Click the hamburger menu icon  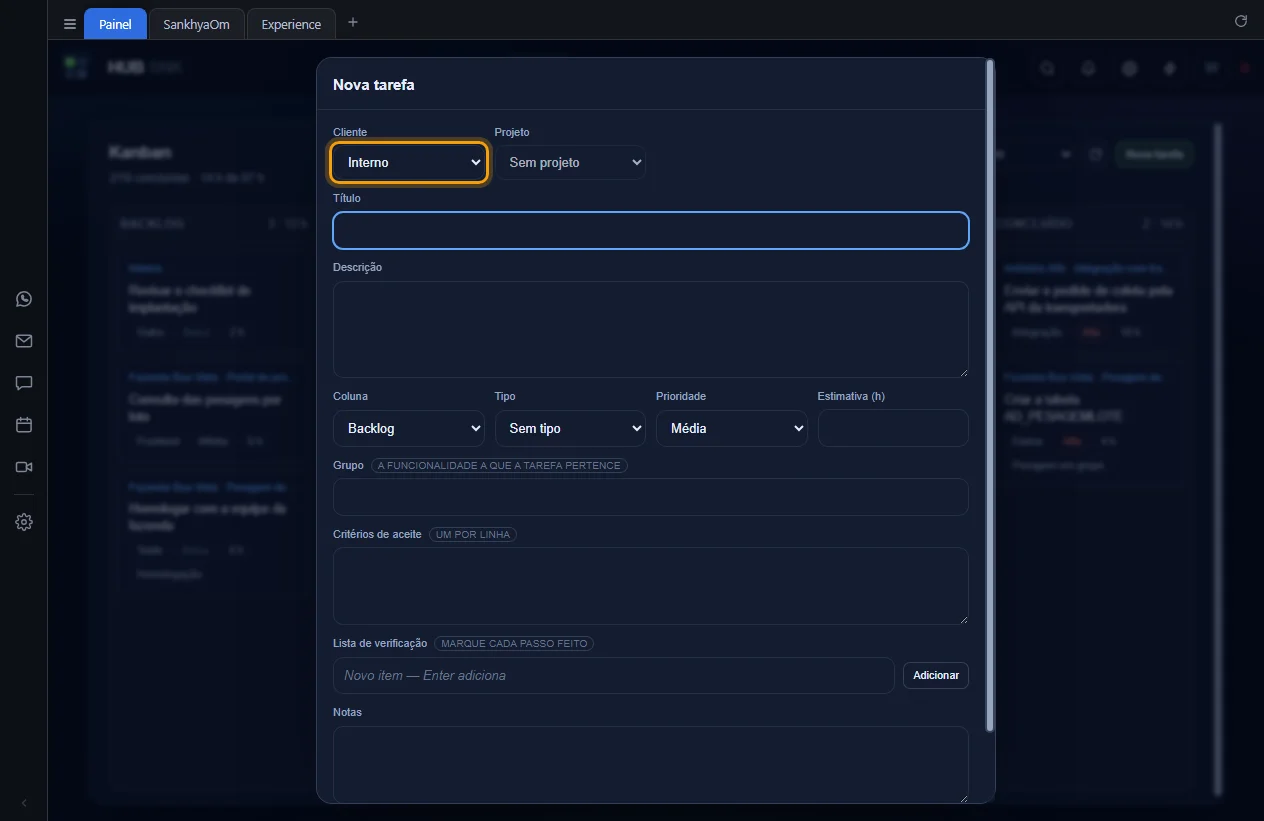[x=70, y=24]
